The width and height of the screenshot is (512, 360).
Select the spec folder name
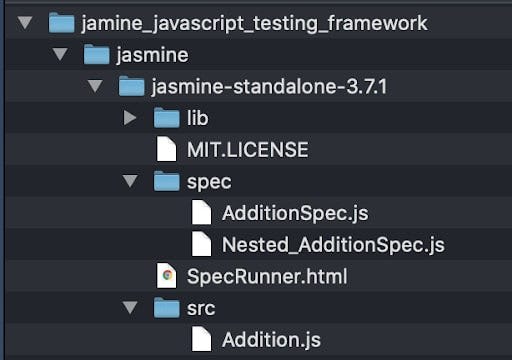point(209,182)
